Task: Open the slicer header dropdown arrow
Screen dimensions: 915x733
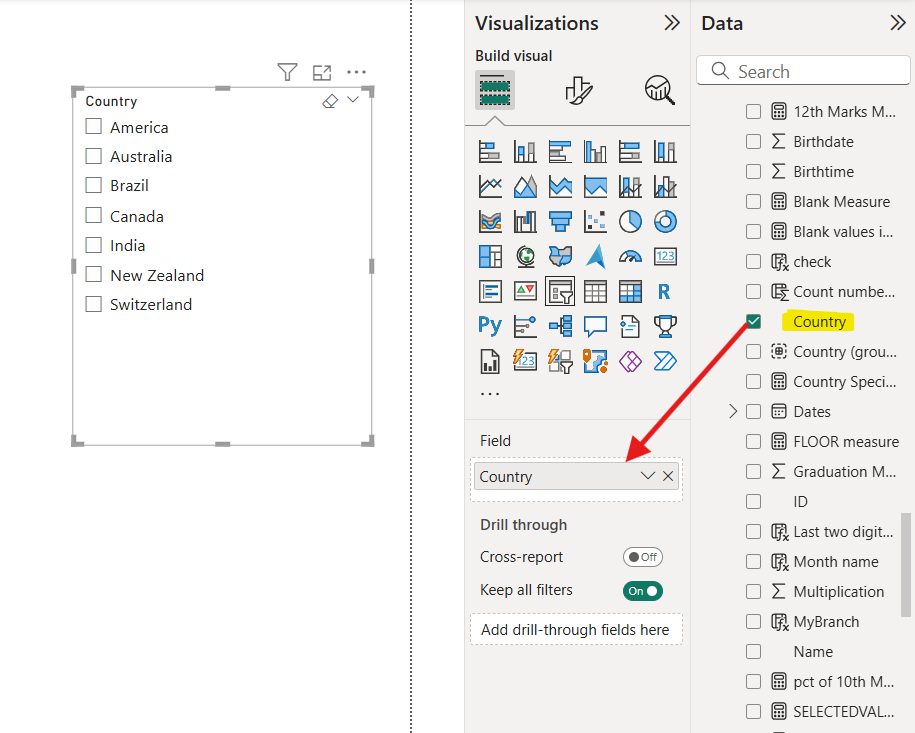Action: pyautogui.click(x=352, y=101)
